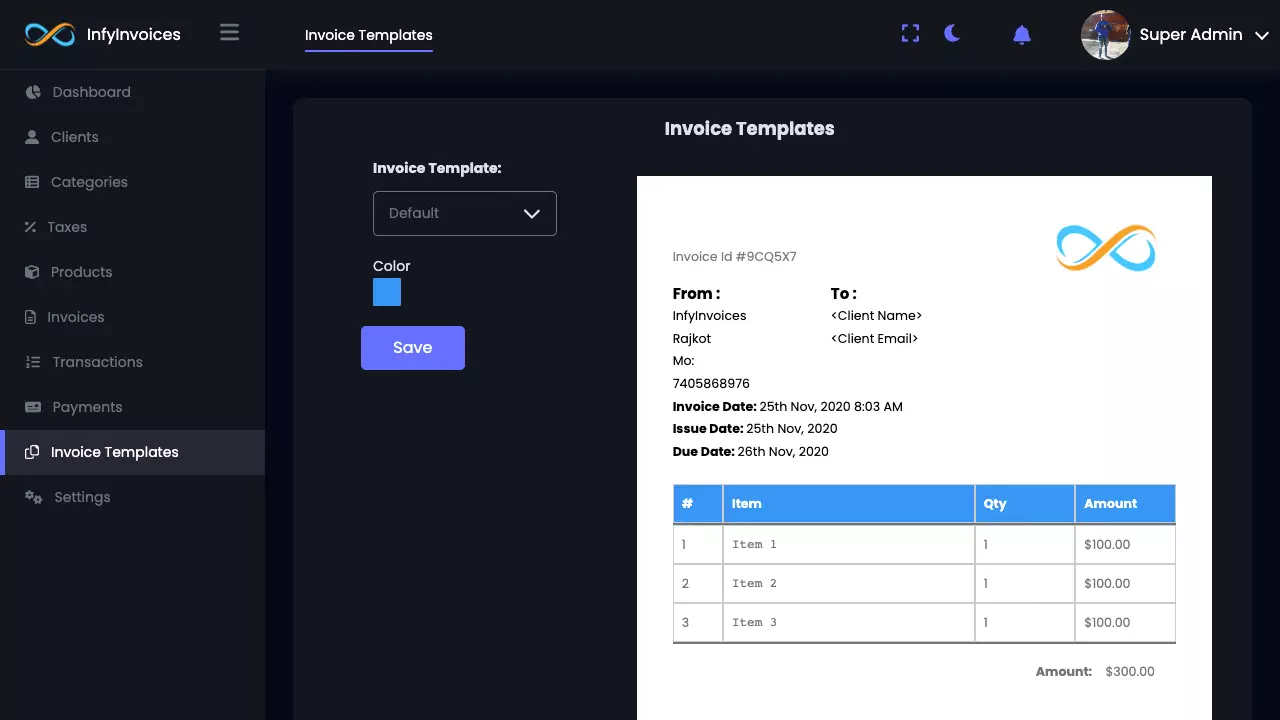Click the 'Item 2' table cell
Screen dimensions: 1280x720
tap(849, 584)
